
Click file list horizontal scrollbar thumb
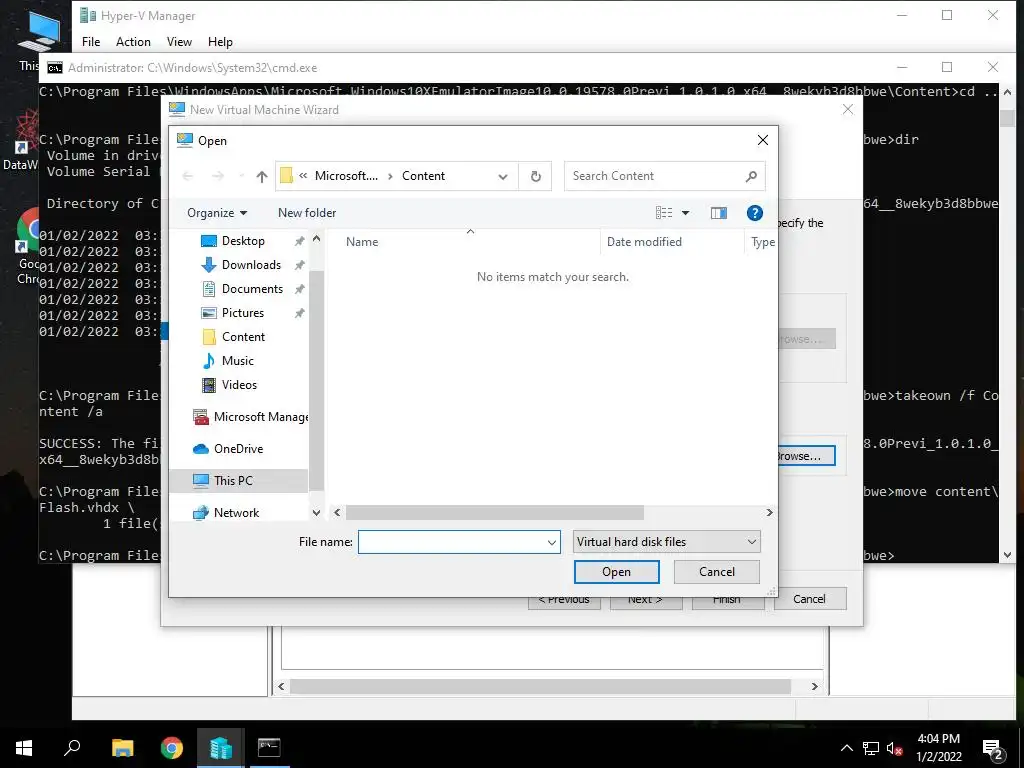click(494, 513)
